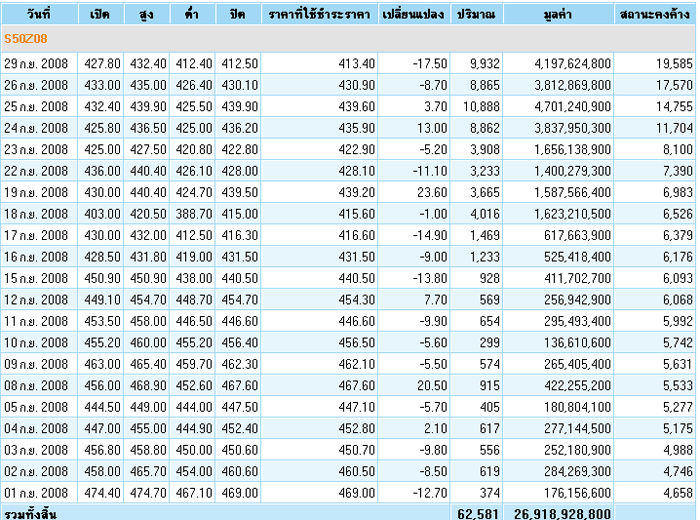Click the open interest 14,755

pos(674,107)
